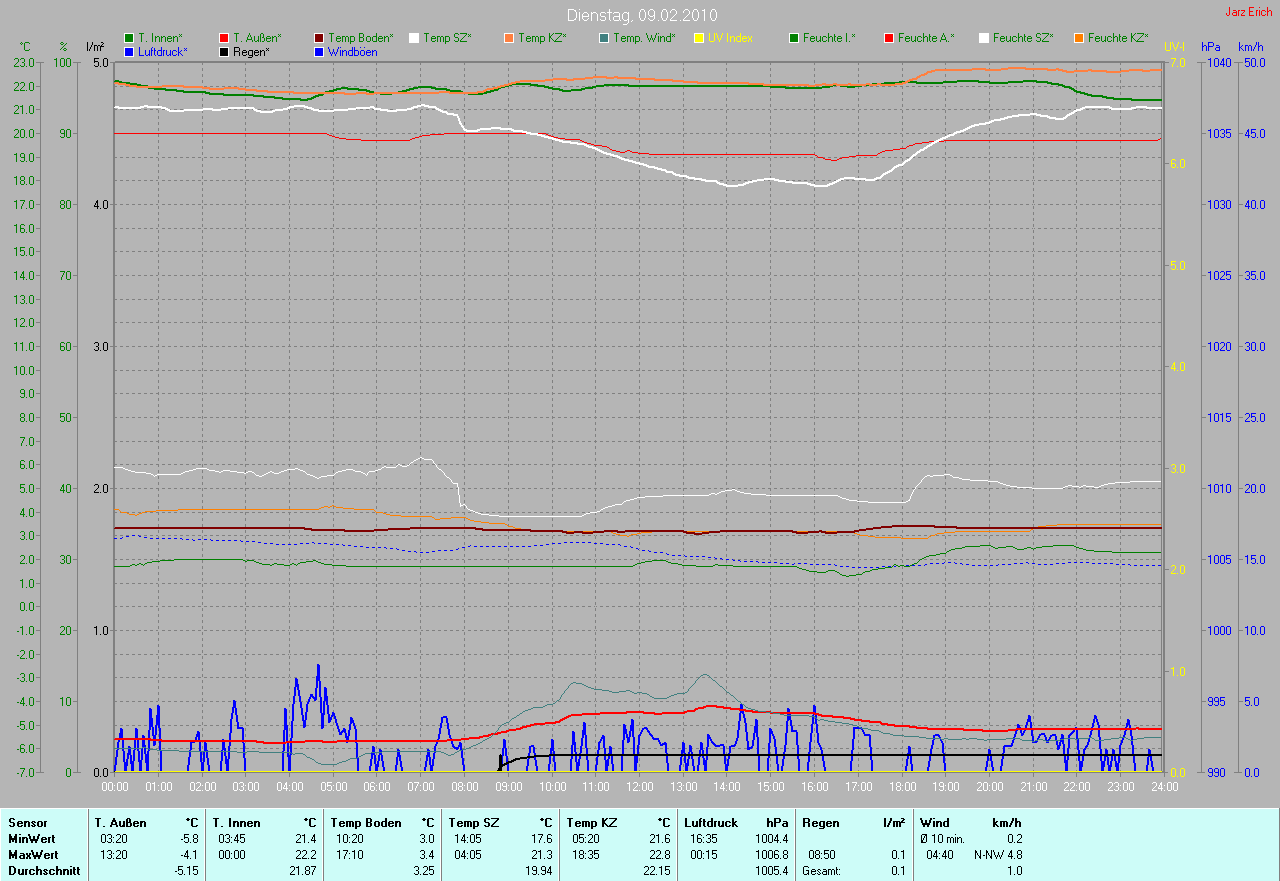Screen dimensions: 1280x881
Task: Click the blue Windböen legend square
Action: (x=319, y=51)
